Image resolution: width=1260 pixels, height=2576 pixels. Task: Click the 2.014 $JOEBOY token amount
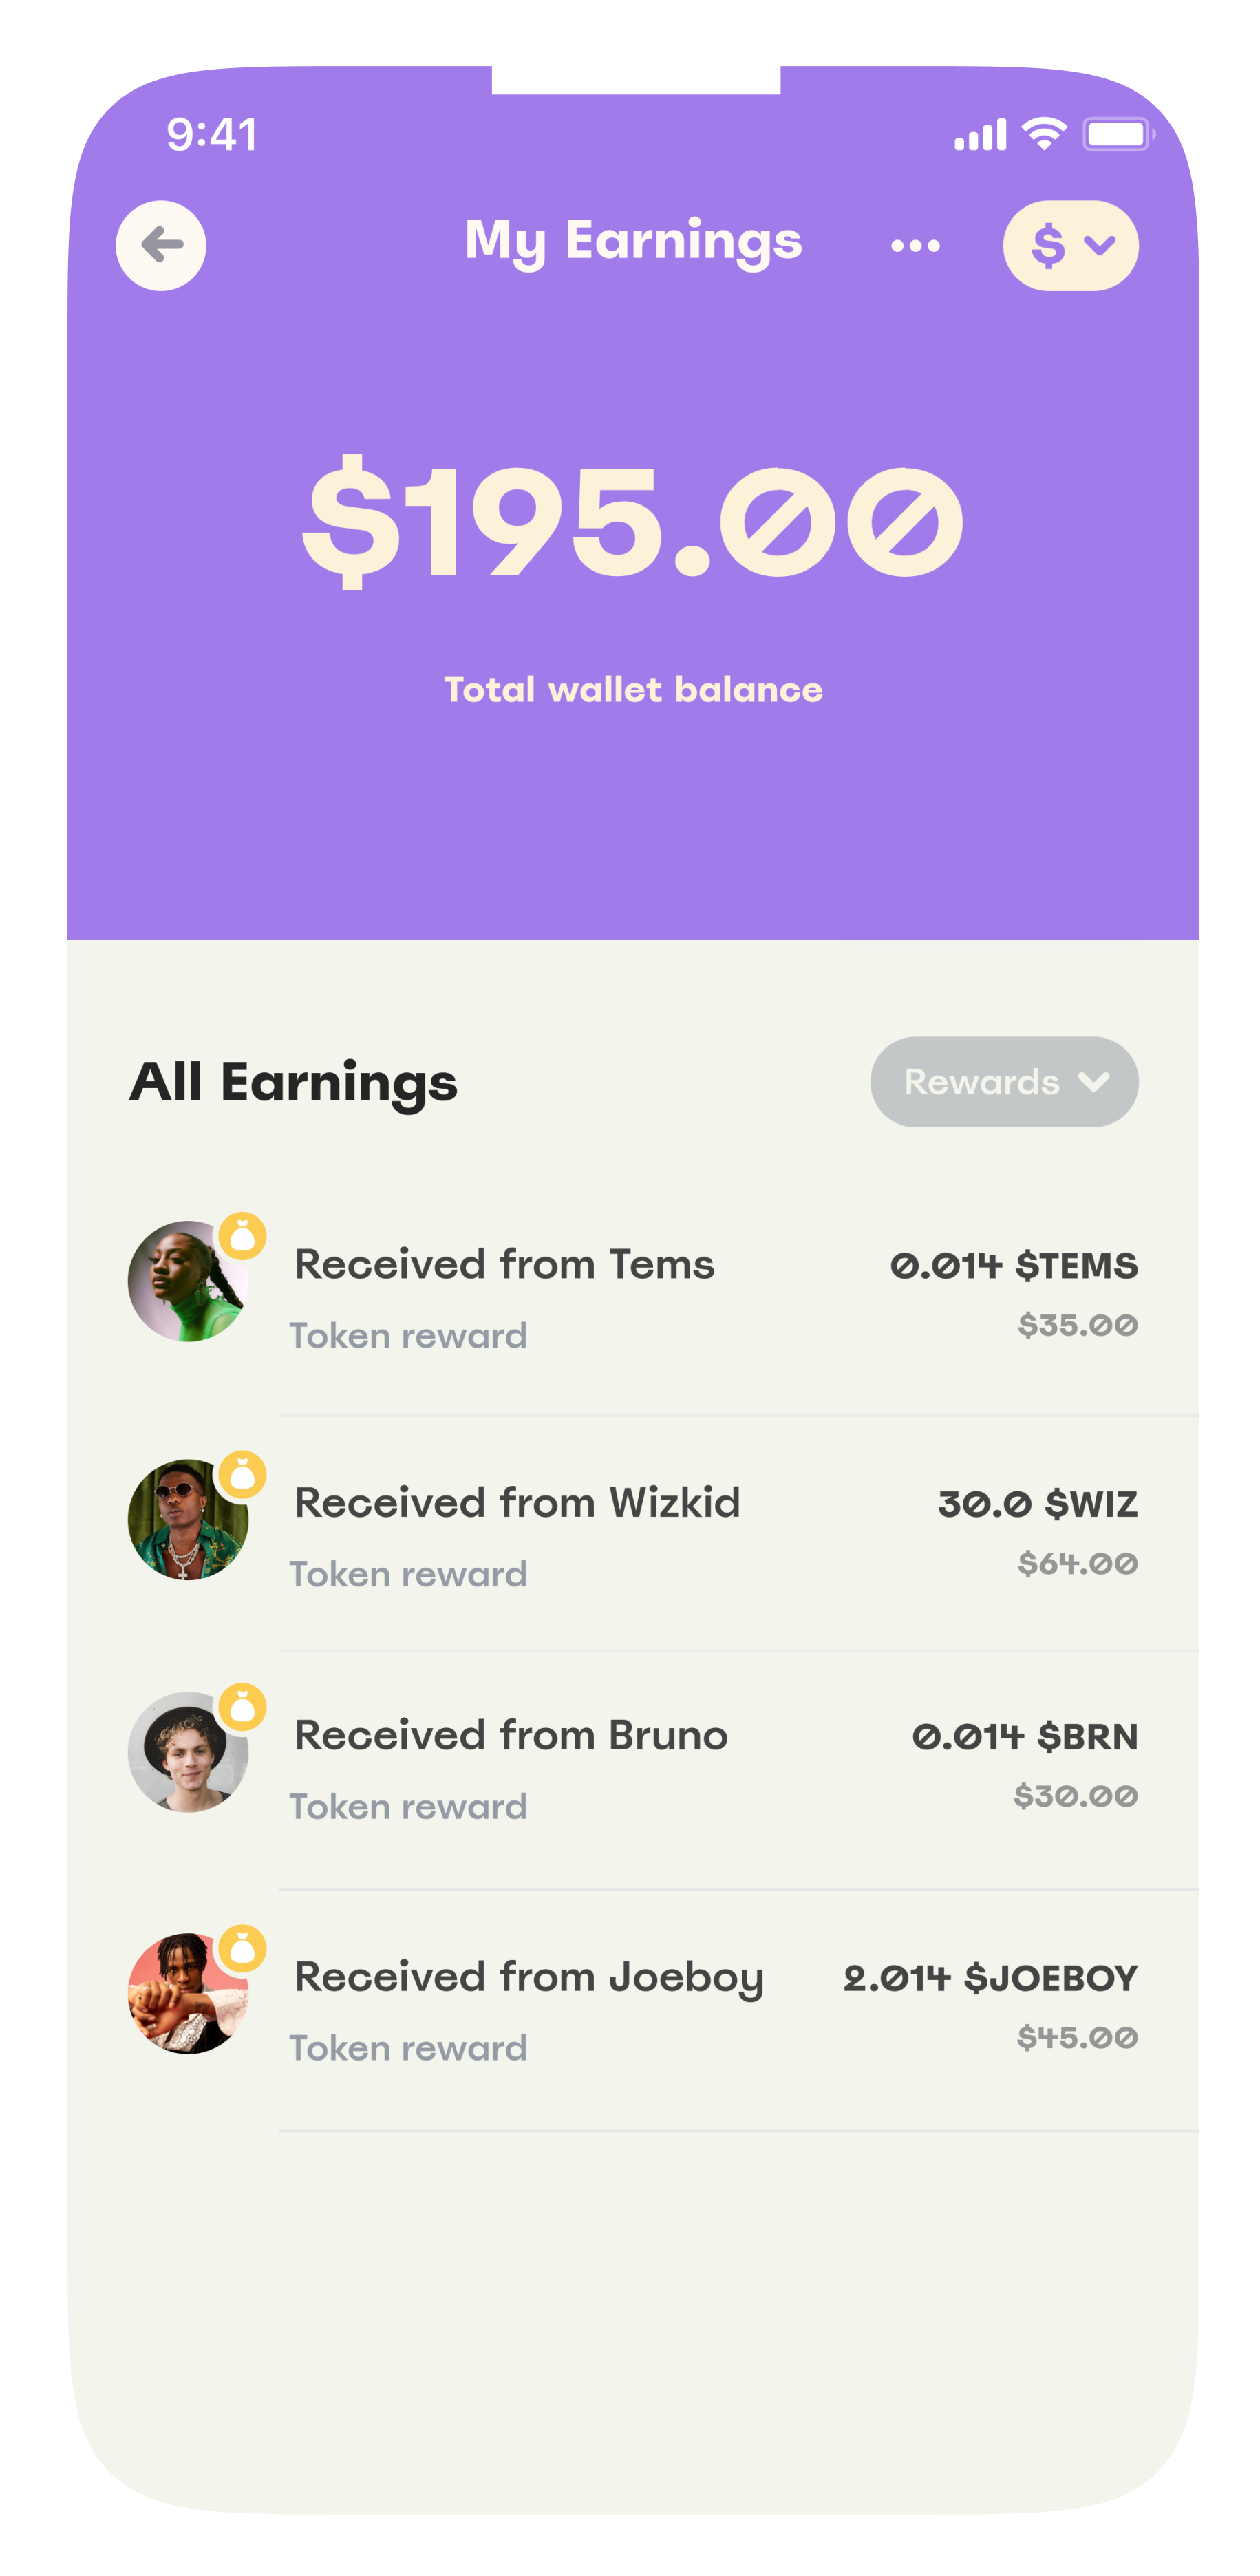pyautogui.click(x=990, y=1978)
